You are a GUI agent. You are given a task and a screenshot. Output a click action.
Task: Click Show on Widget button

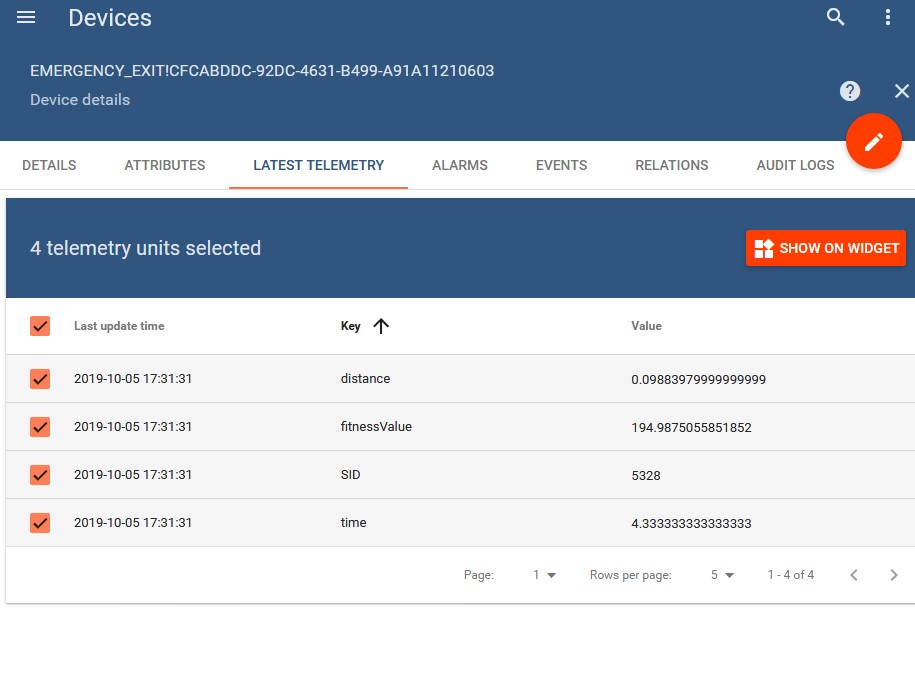(x=826, y=248)
